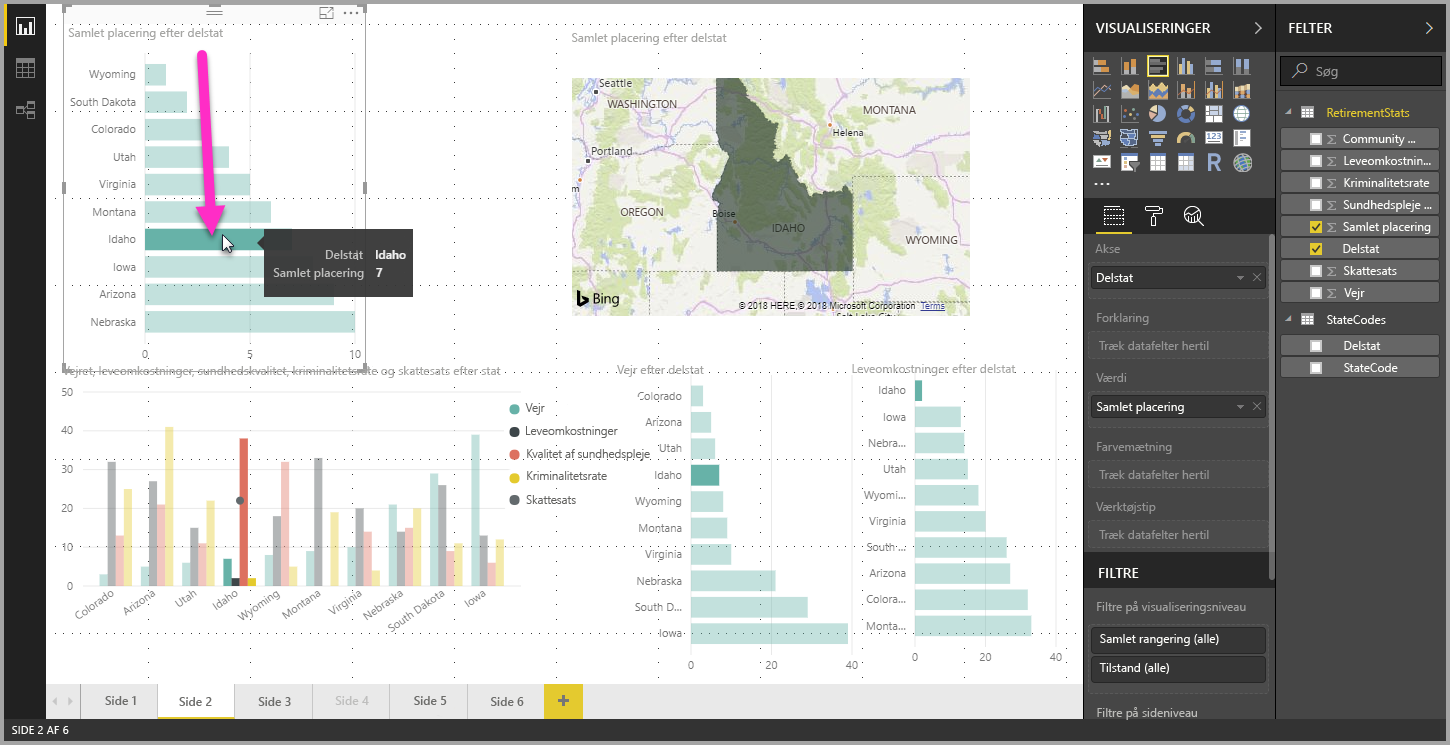Uncheck the RetirementStats Delstat checkbox

click(1316, 249)
